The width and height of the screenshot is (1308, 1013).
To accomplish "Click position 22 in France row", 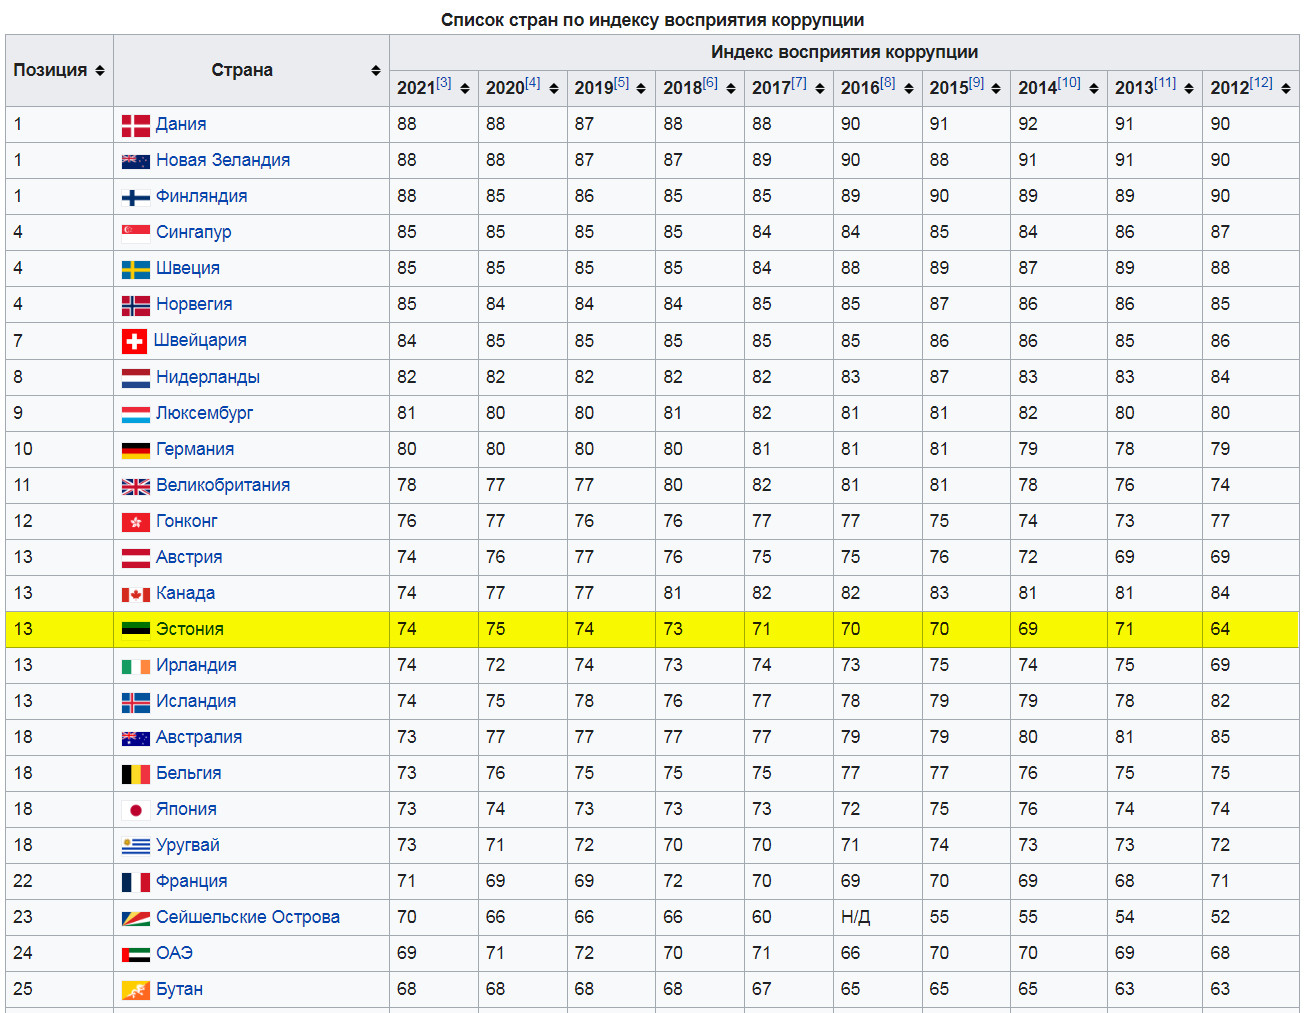I will click(x=23, y=881).
